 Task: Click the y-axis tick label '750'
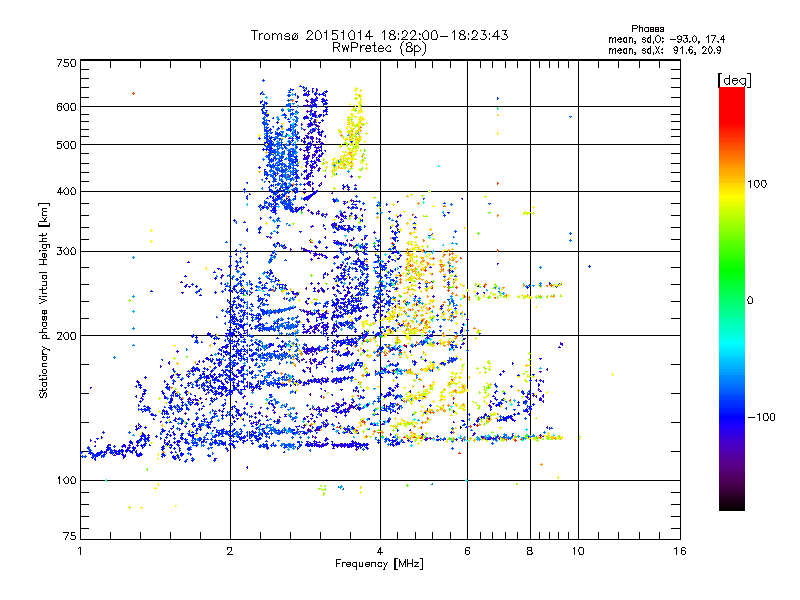pos(66,63)
